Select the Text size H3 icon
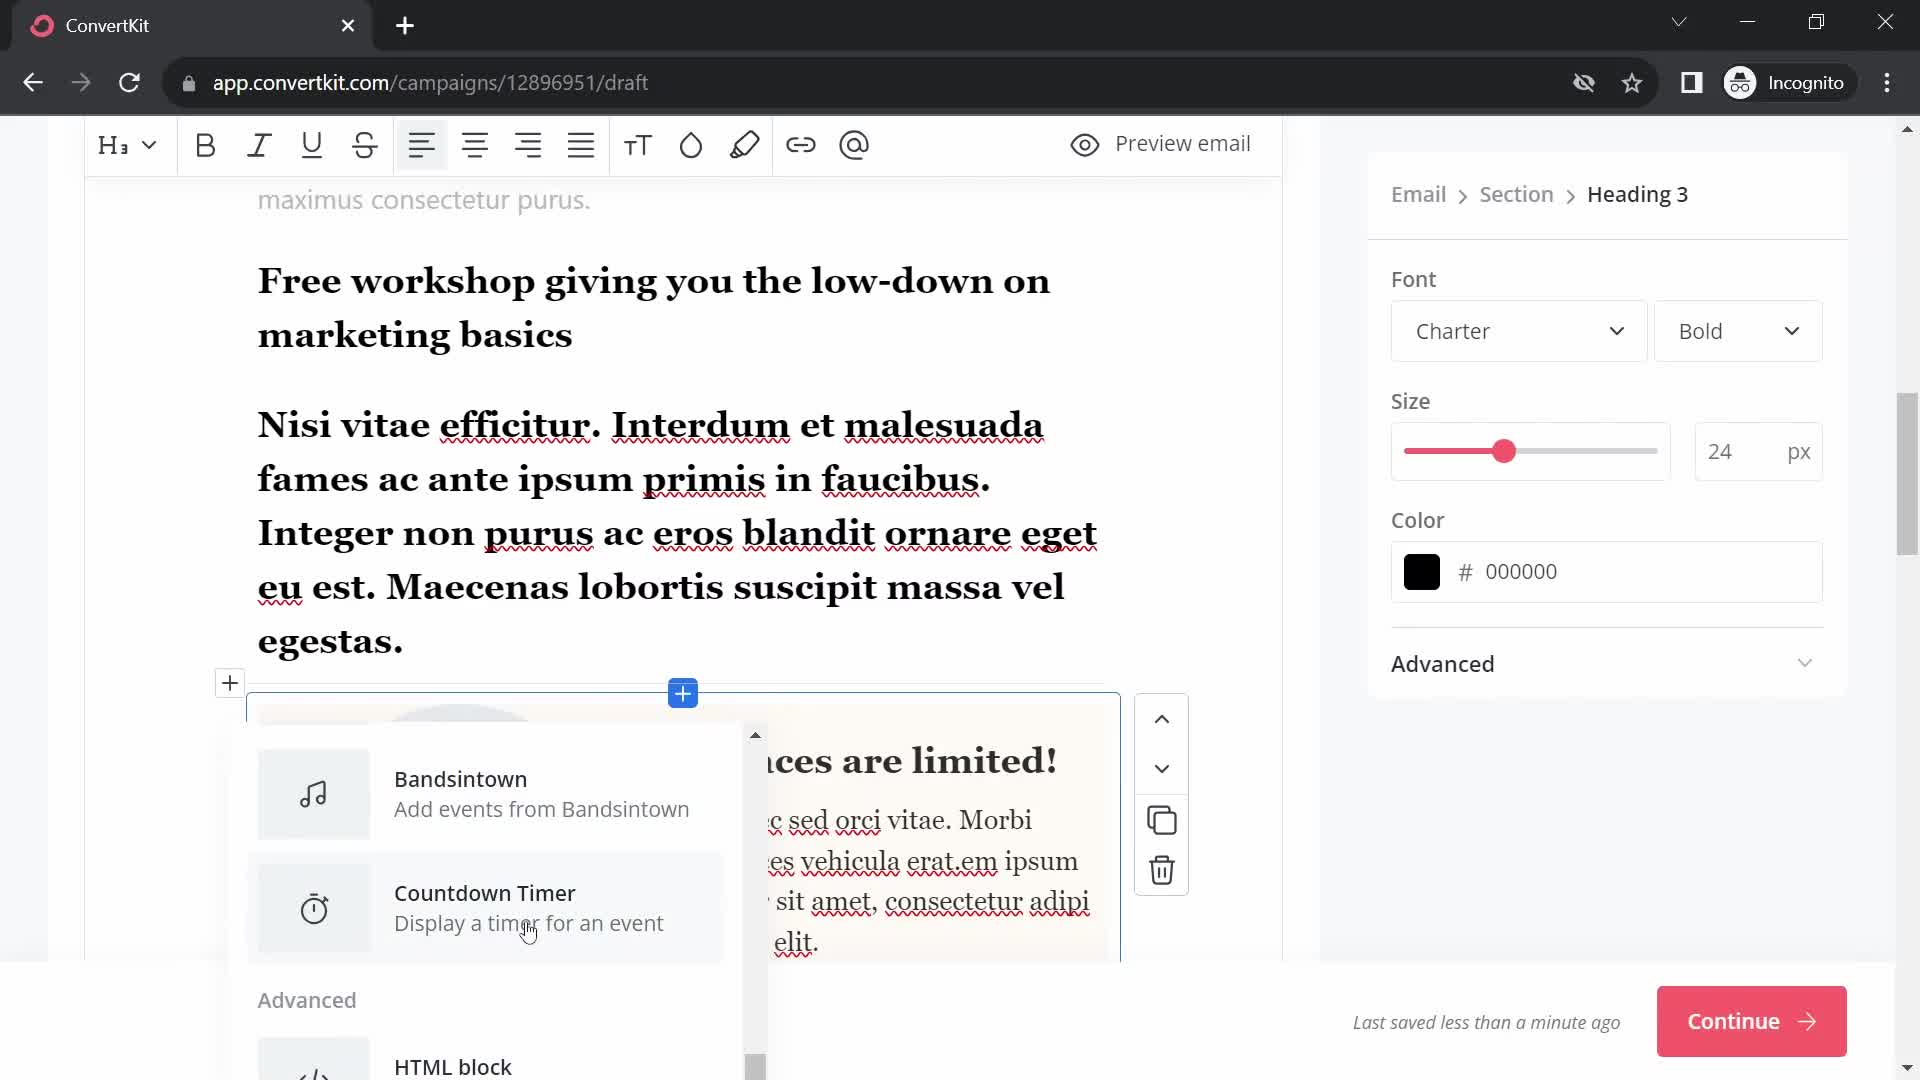This screenshot has width=1920, height=1080. pyautogui.click(x=125, y=145)
